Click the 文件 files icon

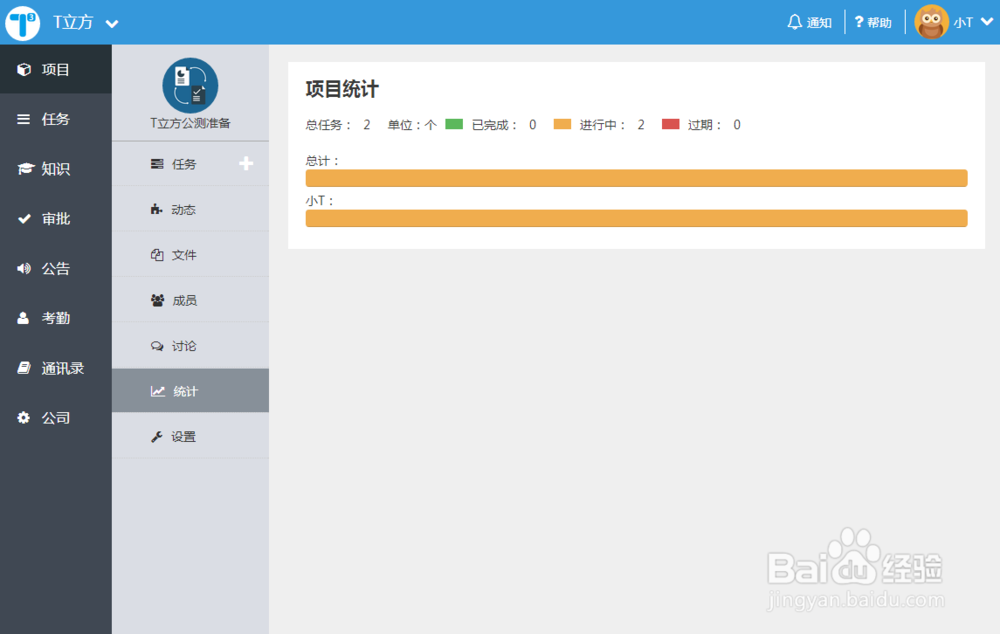[x=157, y=254]
